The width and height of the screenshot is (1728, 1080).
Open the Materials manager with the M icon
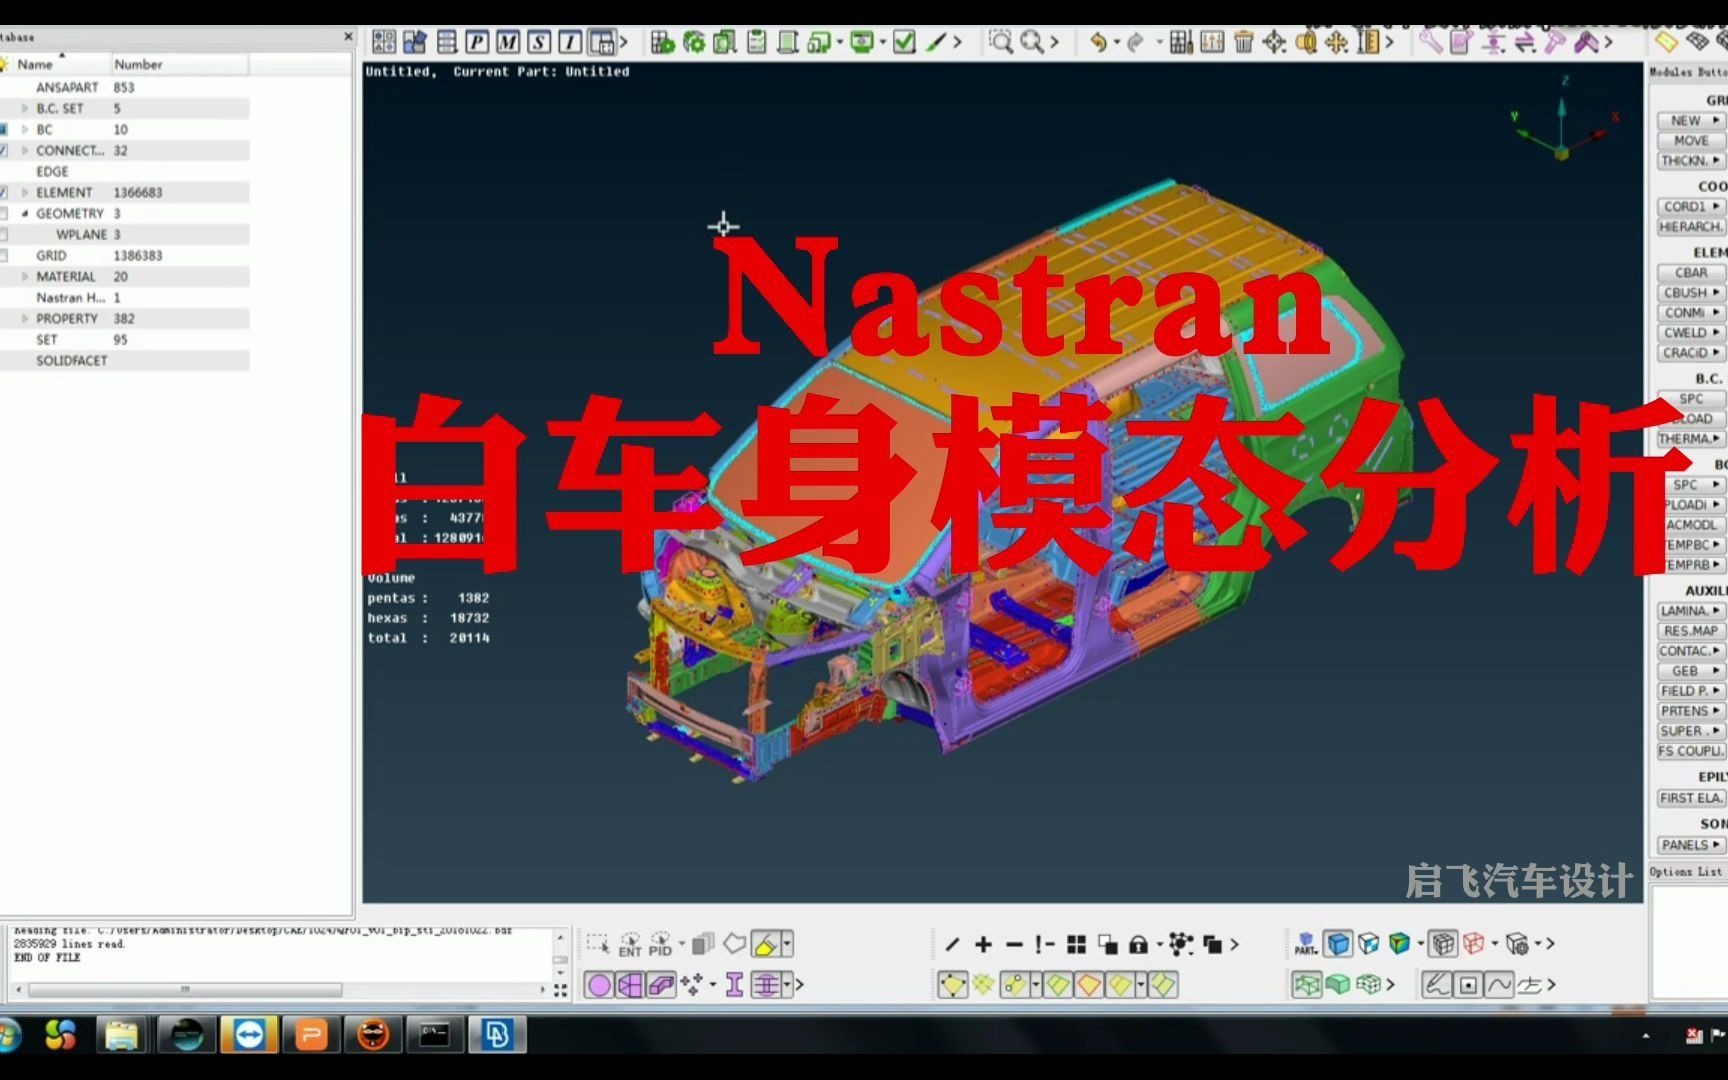click(x=507, y=42)
